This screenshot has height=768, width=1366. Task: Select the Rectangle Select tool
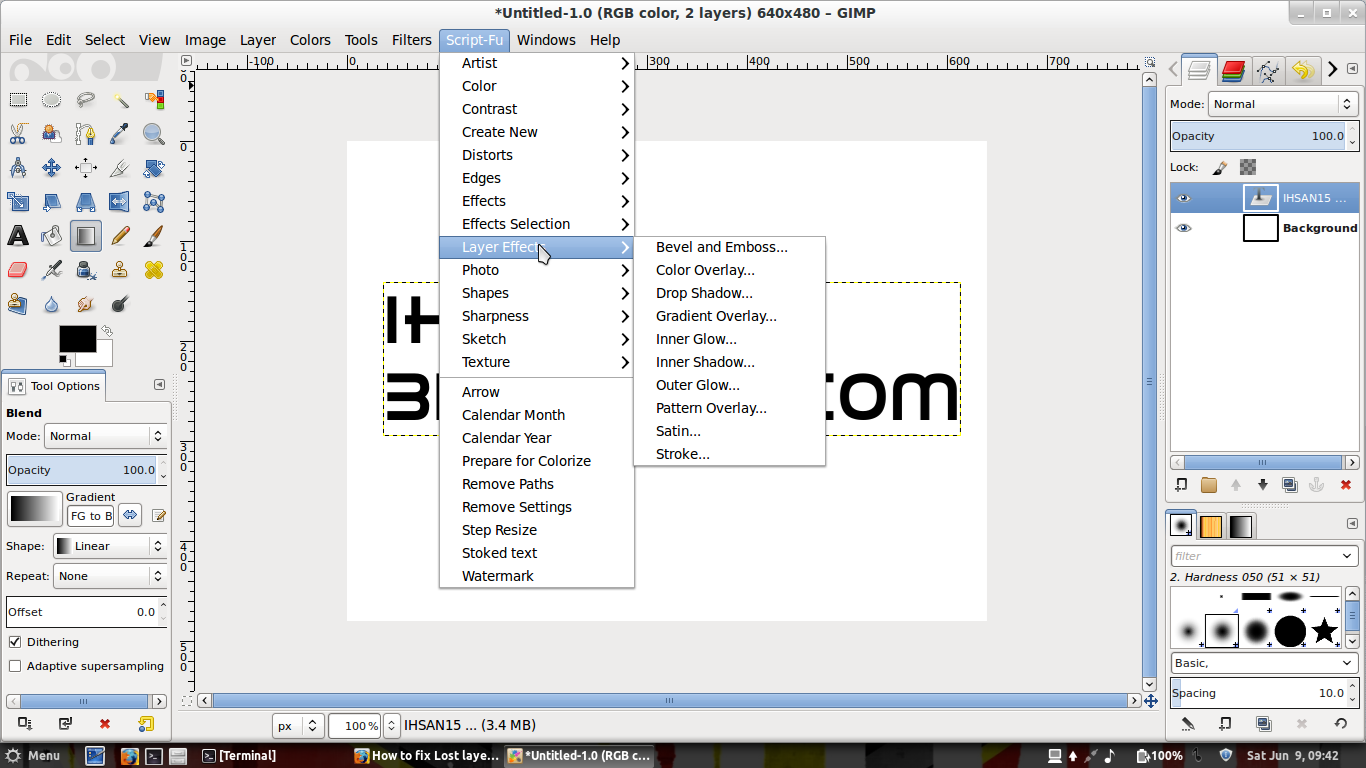pos(18,99)
